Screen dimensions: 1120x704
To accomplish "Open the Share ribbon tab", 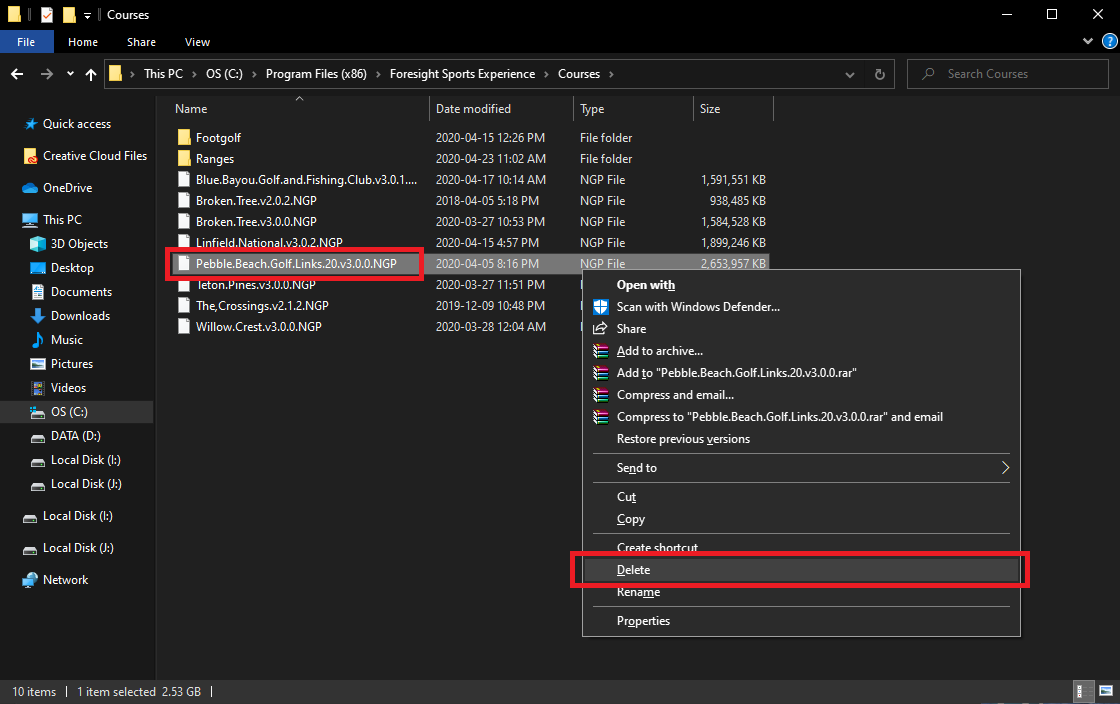I will (141, 42).
